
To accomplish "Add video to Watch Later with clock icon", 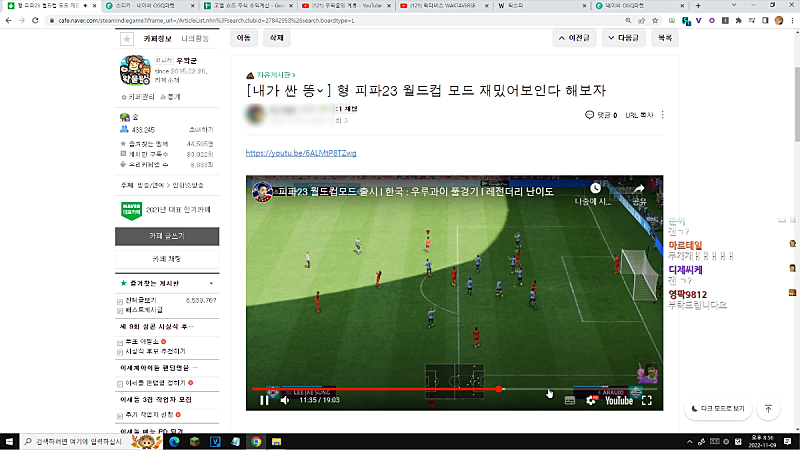I will tap(595, 189).
